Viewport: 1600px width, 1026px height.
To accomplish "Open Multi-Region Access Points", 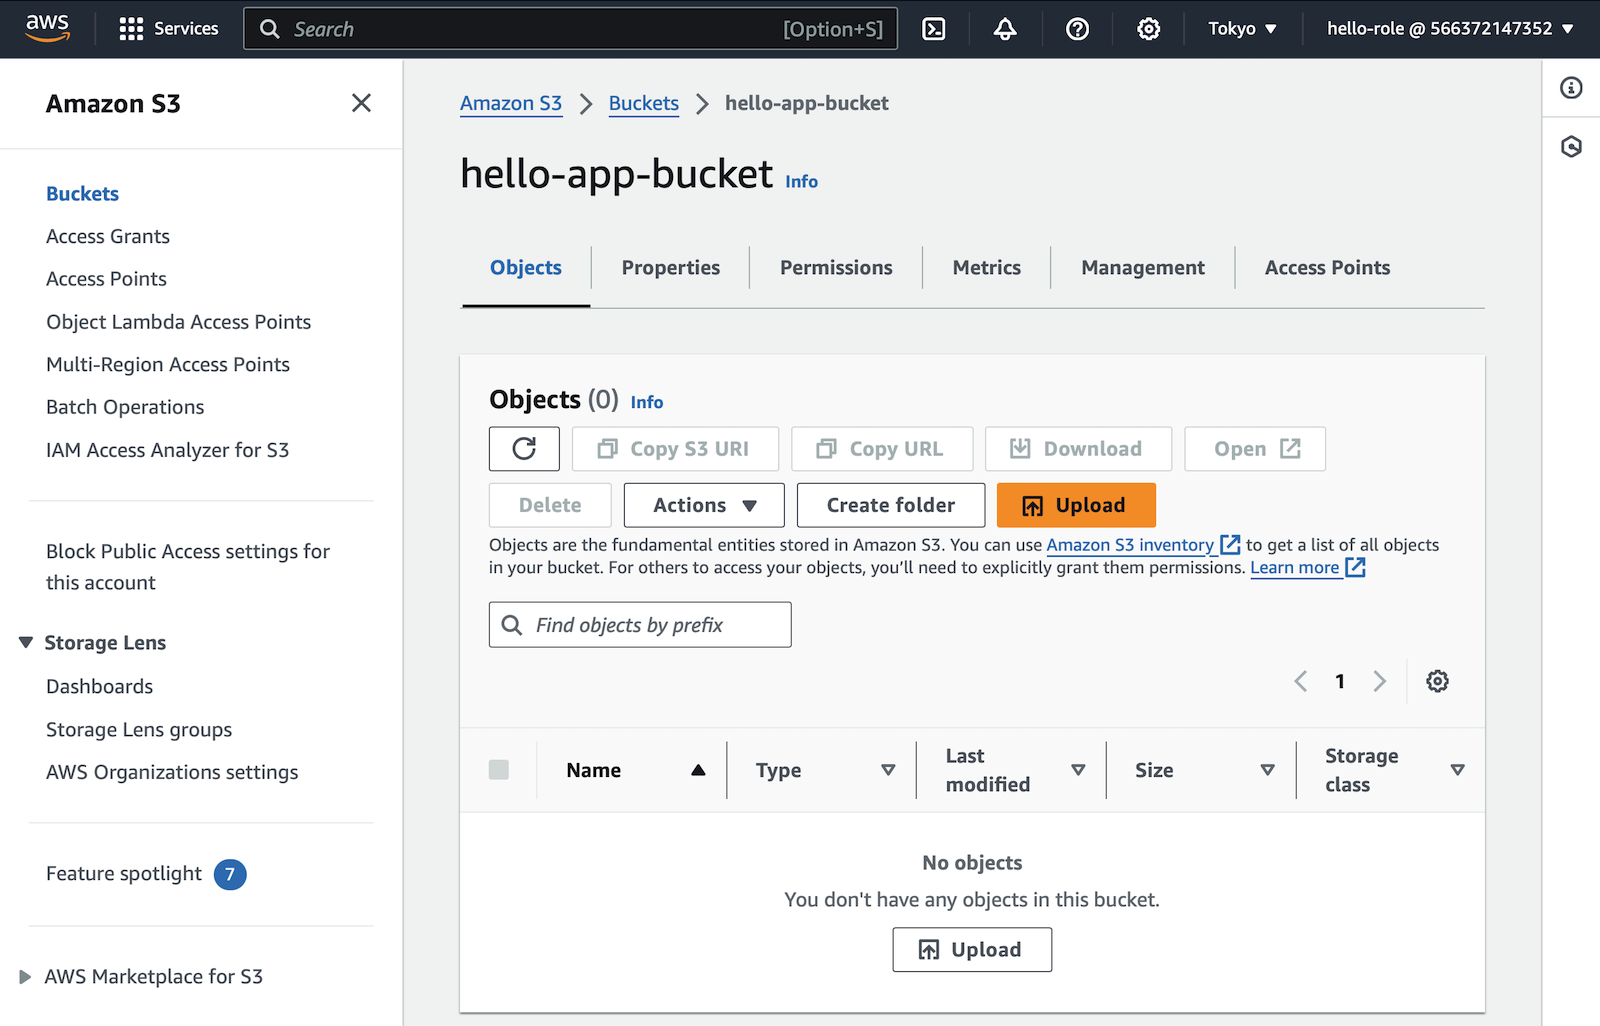I will pyautogui.click(x=168, y=365).
